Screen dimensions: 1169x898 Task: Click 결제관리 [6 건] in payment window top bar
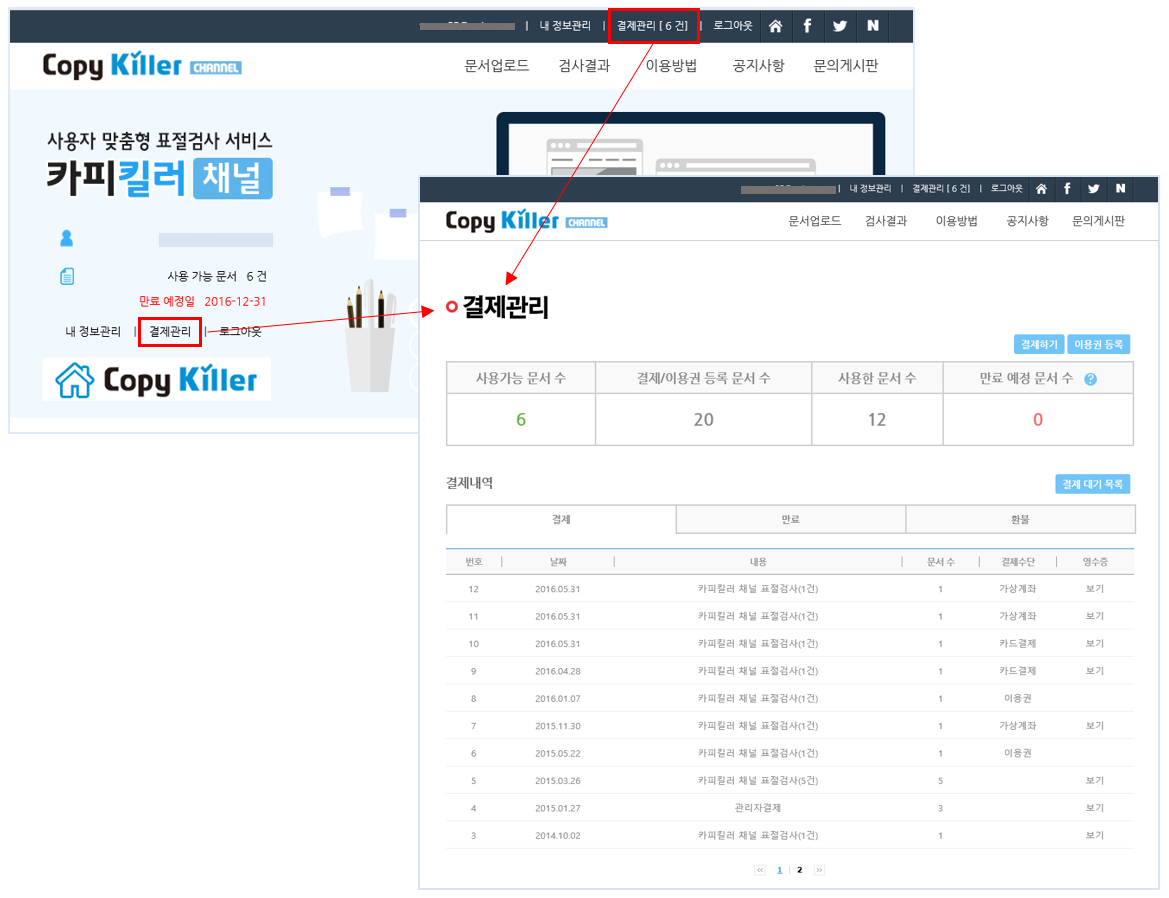pyautogui.click(x=941, y=189)
